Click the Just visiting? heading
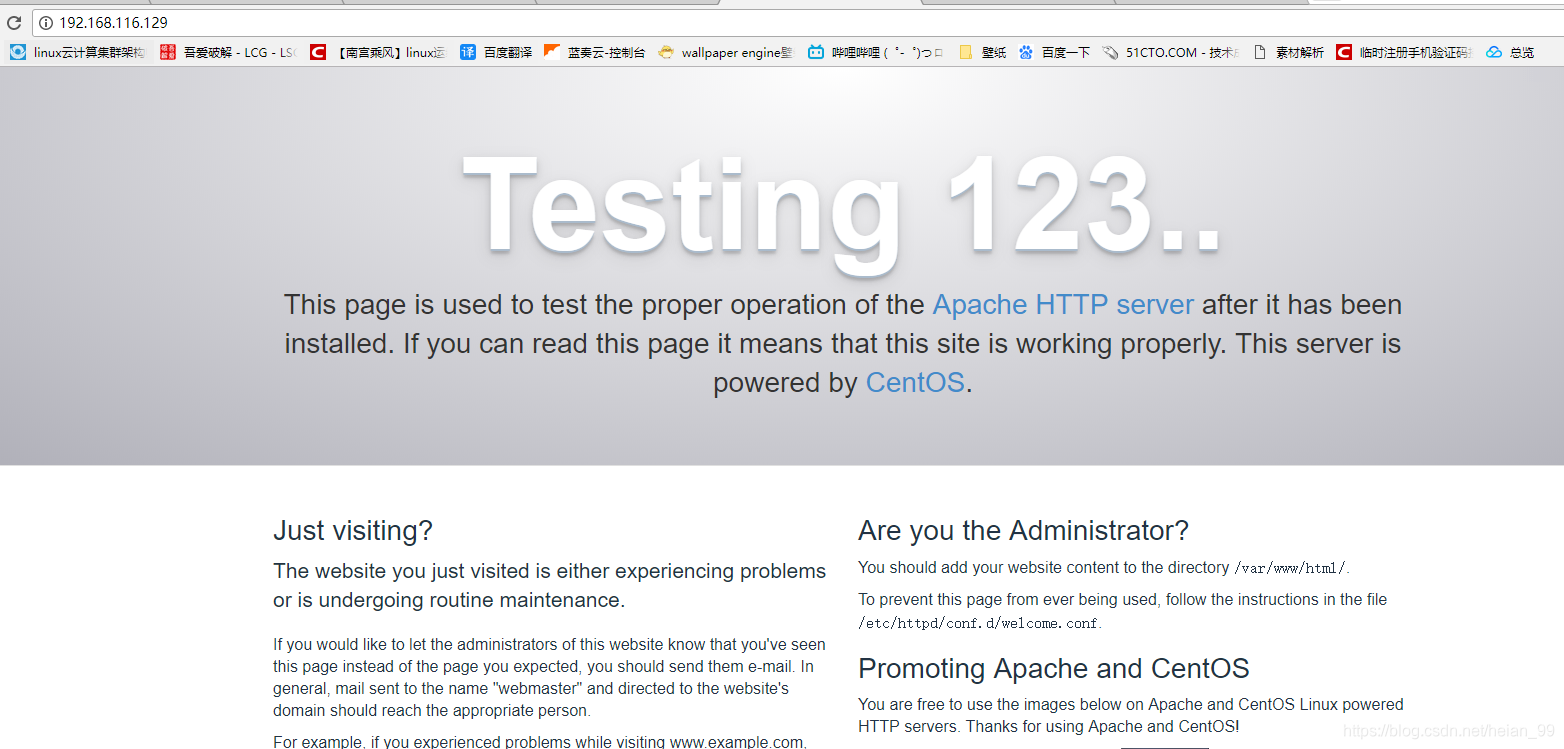Viewport: 1564px width, 749px height. point(353,530)
